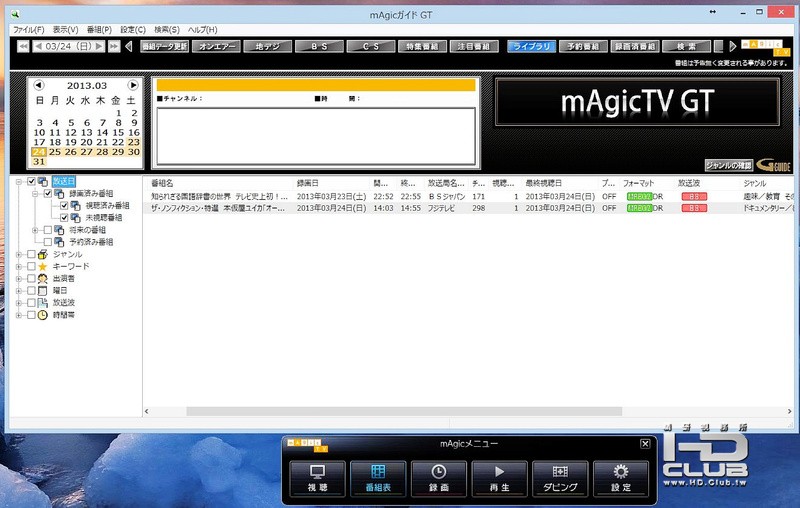Click the app icon in the title bar
Image resolution: width=800 pixels, height=508 pixels.
(x=15, y=15)
